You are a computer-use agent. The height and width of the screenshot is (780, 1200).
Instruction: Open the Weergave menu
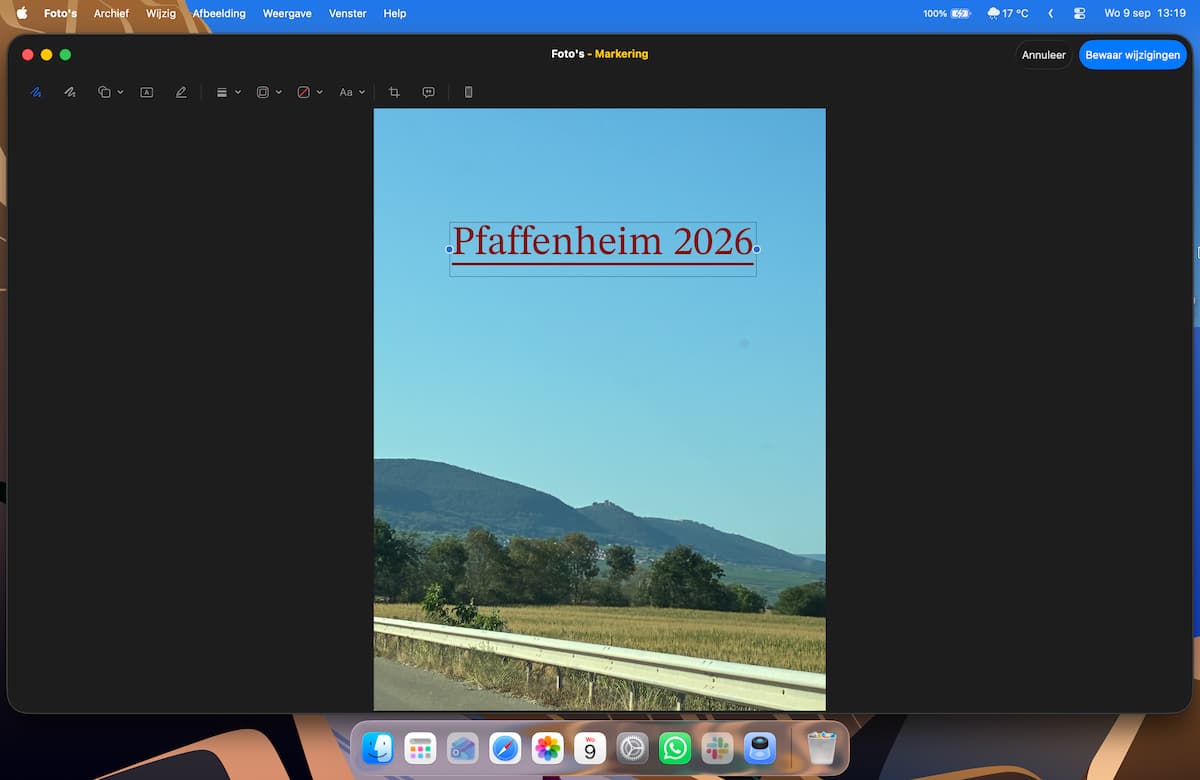287,13
